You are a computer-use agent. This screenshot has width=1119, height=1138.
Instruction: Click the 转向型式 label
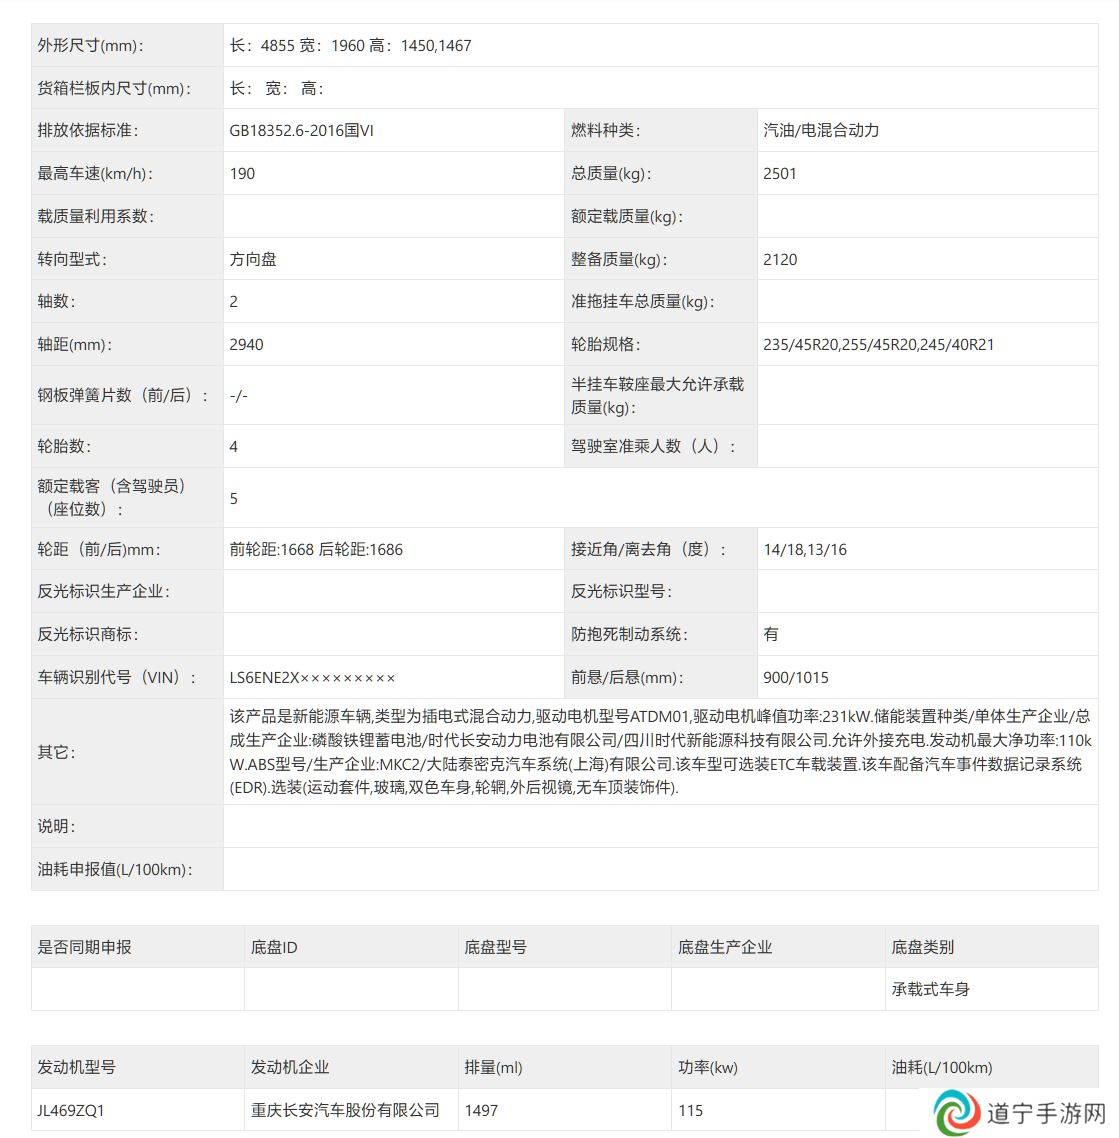coord(72,259)
